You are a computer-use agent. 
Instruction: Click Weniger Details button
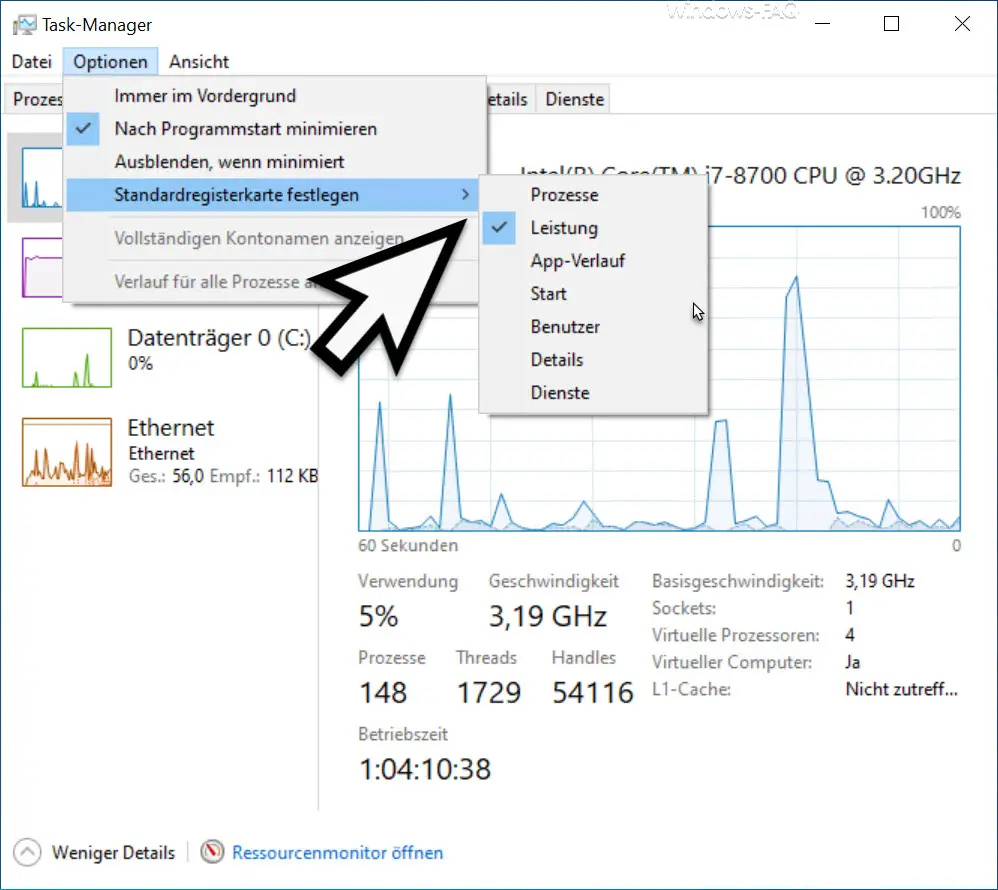click(94, 852)
